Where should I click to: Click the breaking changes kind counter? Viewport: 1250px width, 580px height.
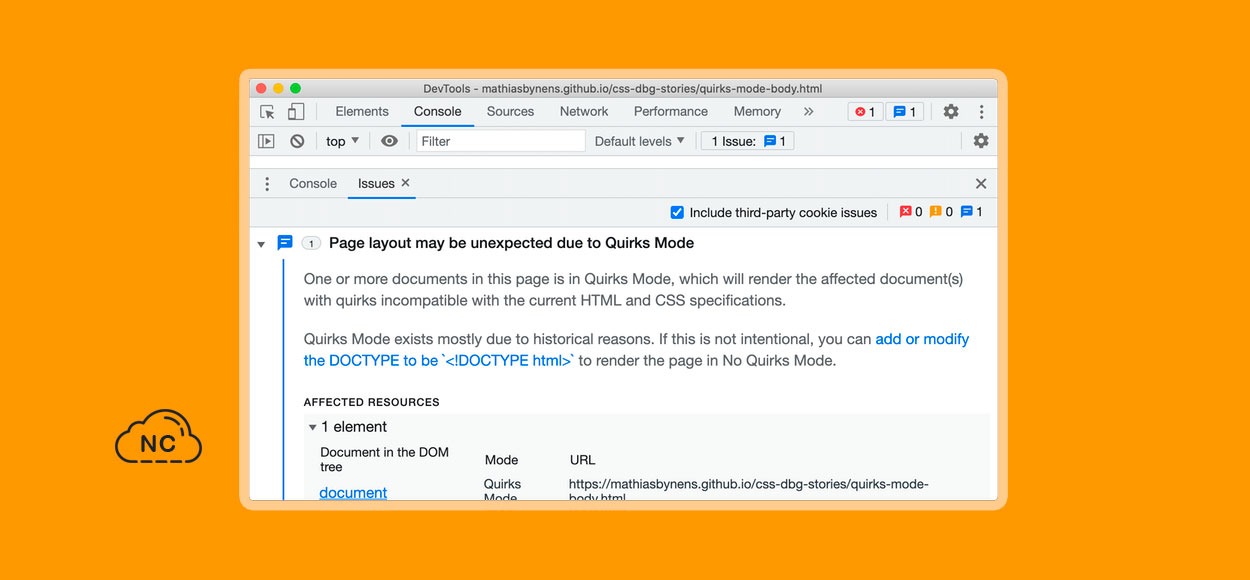coord(941,212)
